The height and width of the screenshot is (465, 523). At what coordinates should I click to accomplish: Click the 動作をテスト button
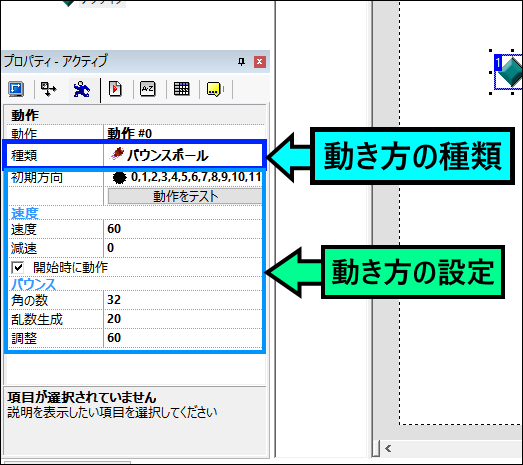pos(185,196)
